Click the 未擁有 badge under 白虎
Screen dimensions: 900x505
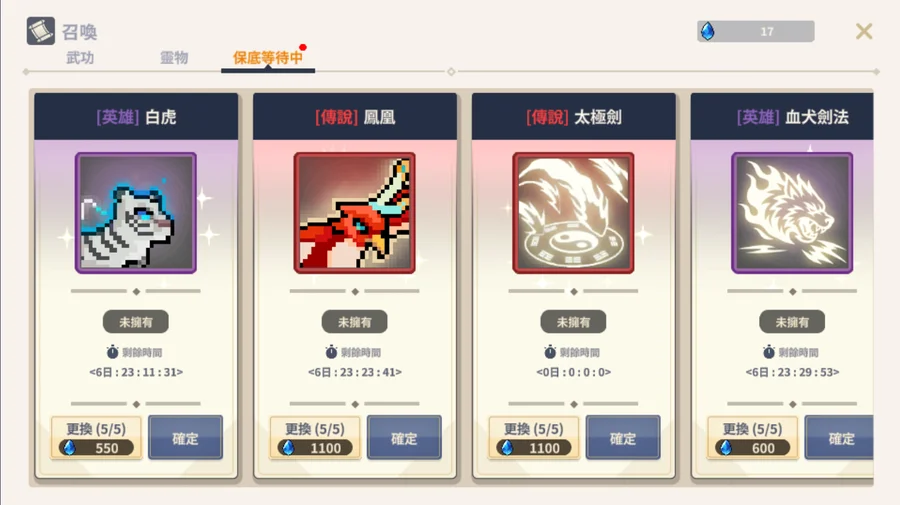136,322
